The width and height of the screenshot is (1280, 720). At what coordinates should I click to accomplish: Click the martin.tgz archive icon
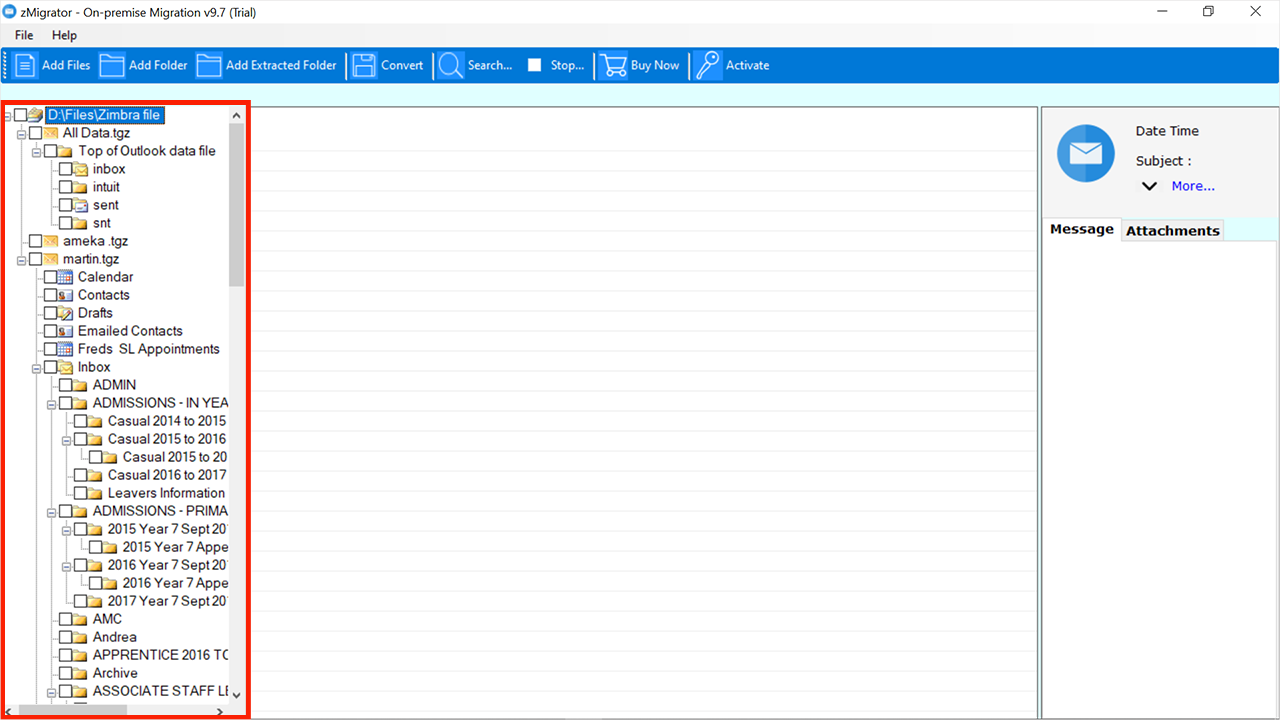(51, 259)
